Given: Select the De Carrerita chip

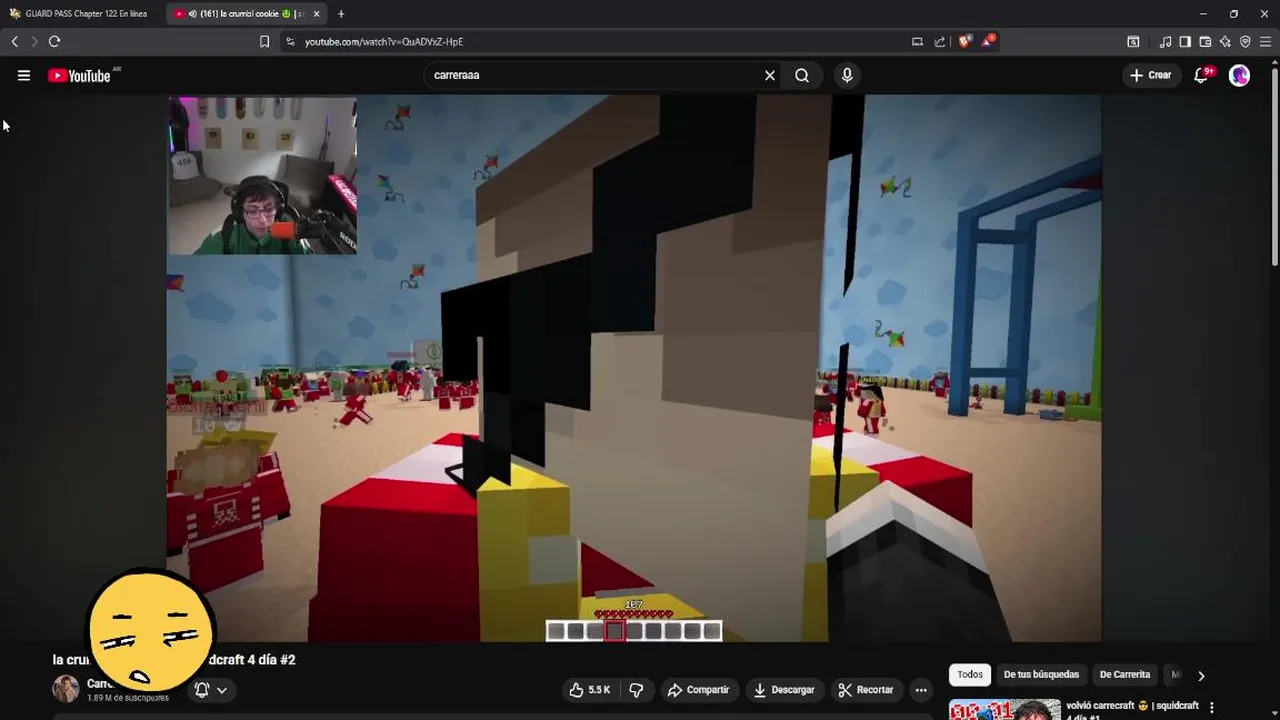Looking at the screenshot, I should click(1124, 675).
